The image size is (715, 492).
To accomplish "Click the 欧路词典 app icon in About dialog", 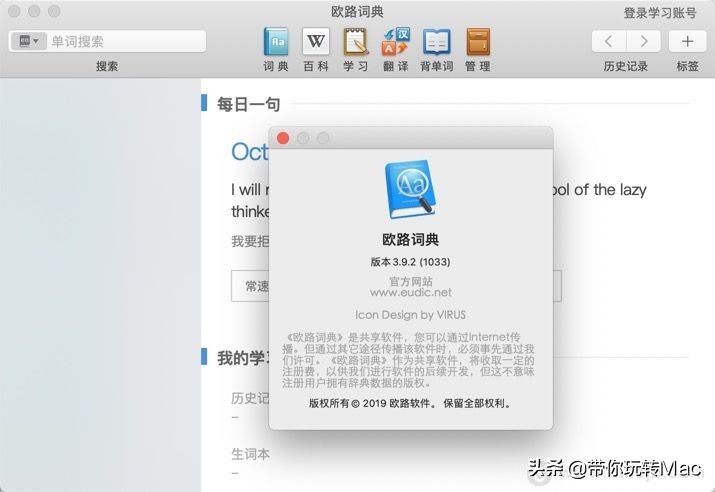I will coord(410,189).
